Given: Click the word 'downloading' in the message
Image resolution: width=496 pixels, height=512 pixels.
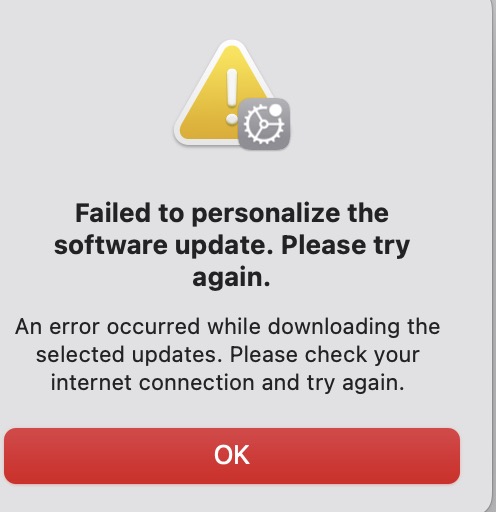Looking at the screenshot, I should click(334, 327).
